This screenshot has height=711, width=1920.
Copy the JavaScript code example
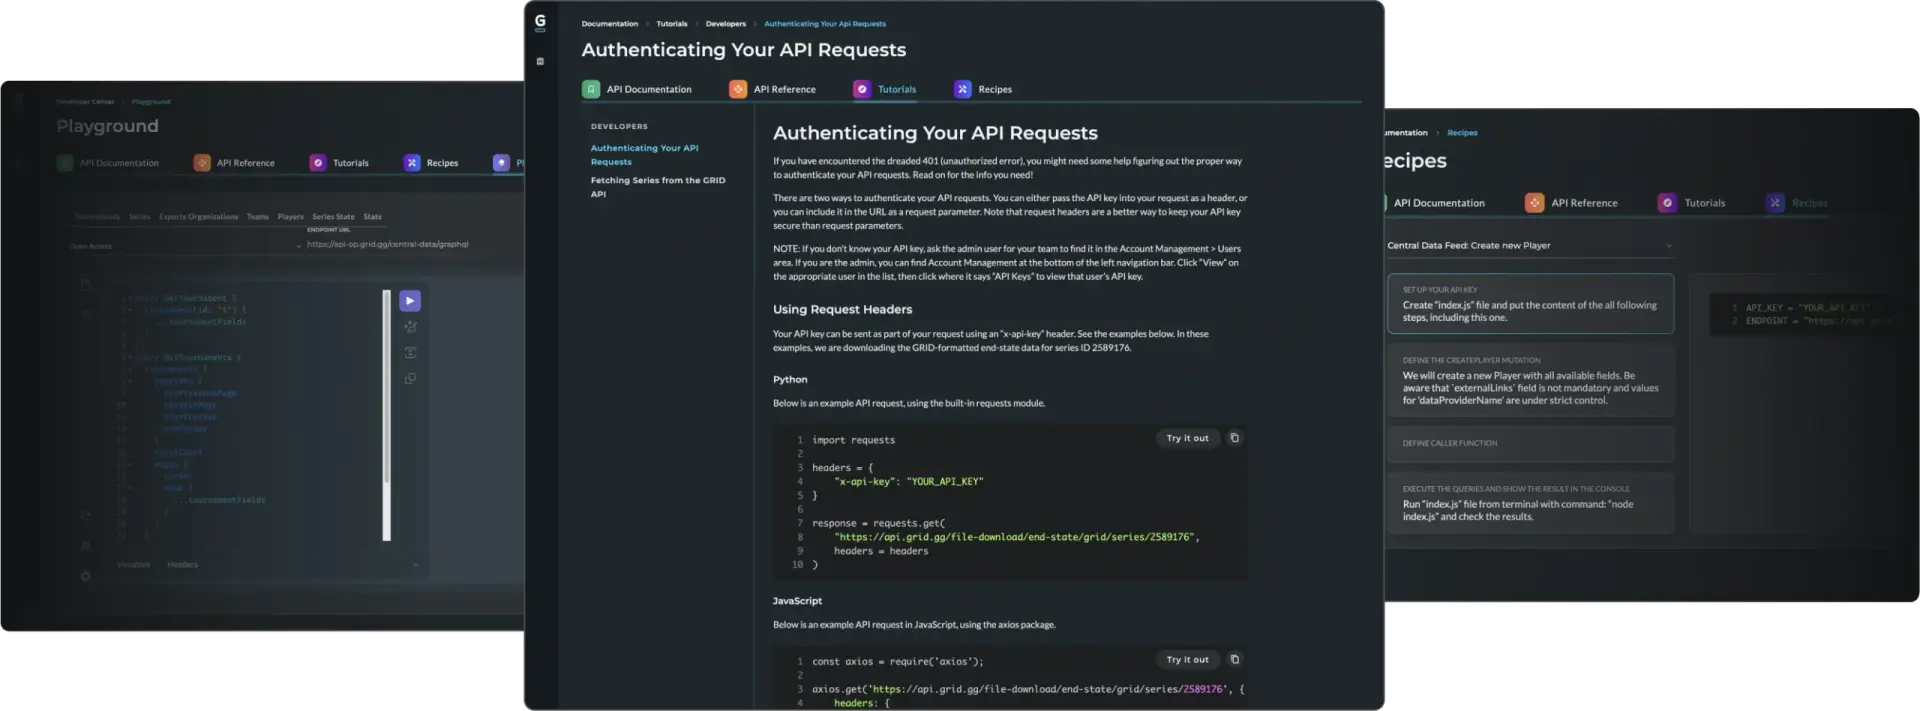point(1234,660)
